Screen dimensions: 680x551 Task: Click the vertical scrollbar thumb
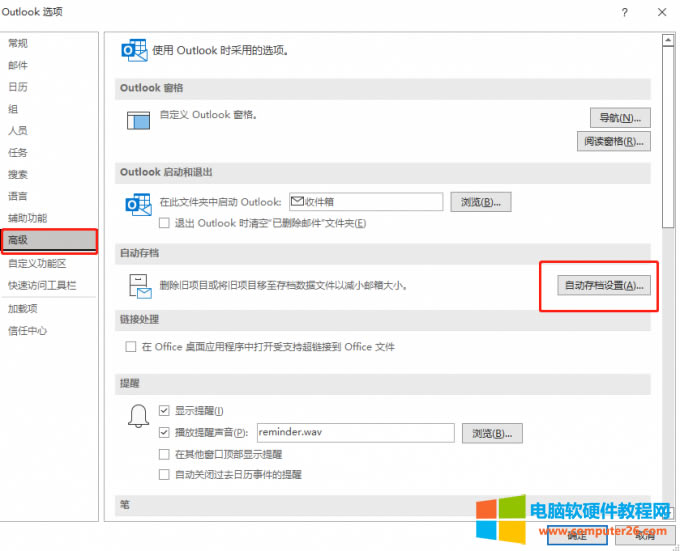[x=668, y=137]
